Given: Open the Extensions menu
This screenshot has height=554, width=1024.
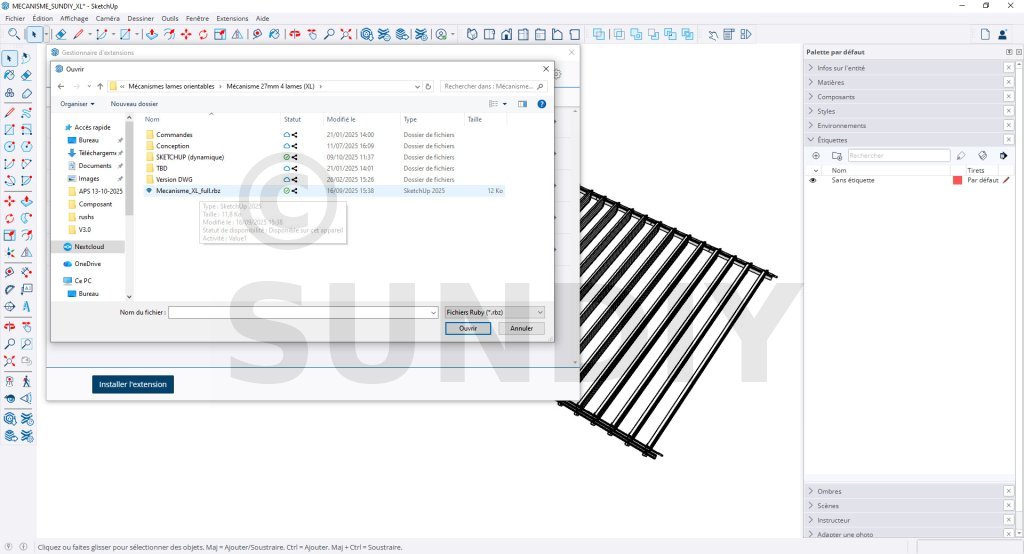Looking at the screenshot, I should click(232, 18).
